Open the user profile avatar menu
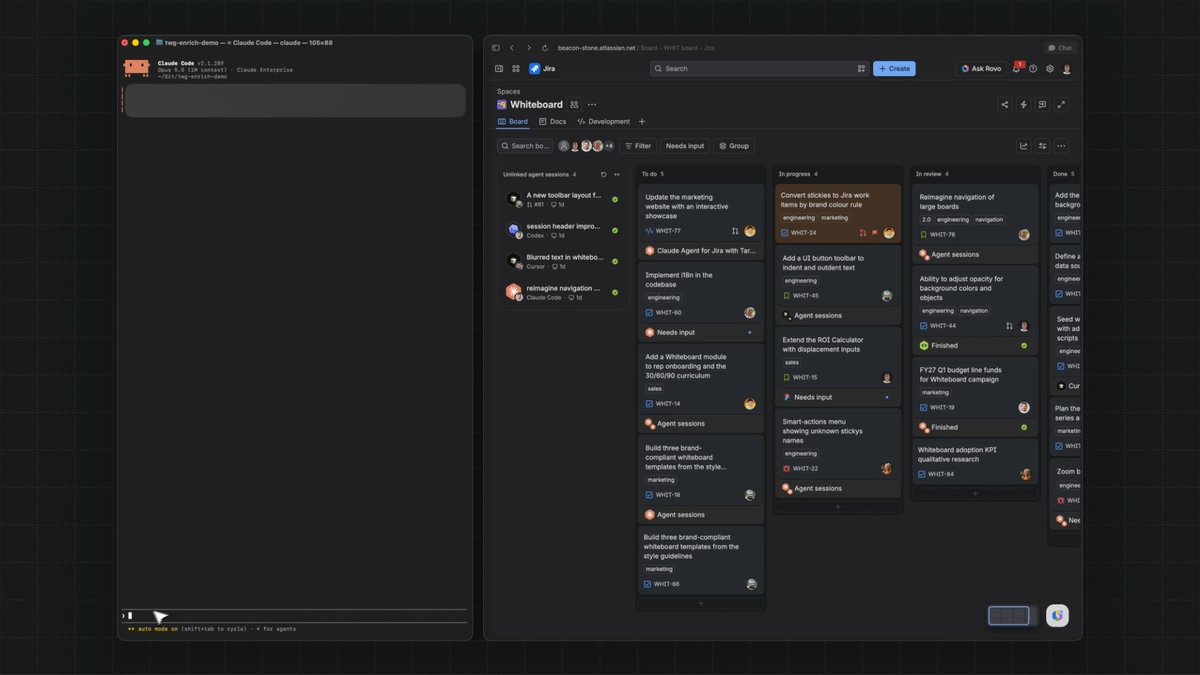Screen dimensions: 1200x675 (1067, 69)
